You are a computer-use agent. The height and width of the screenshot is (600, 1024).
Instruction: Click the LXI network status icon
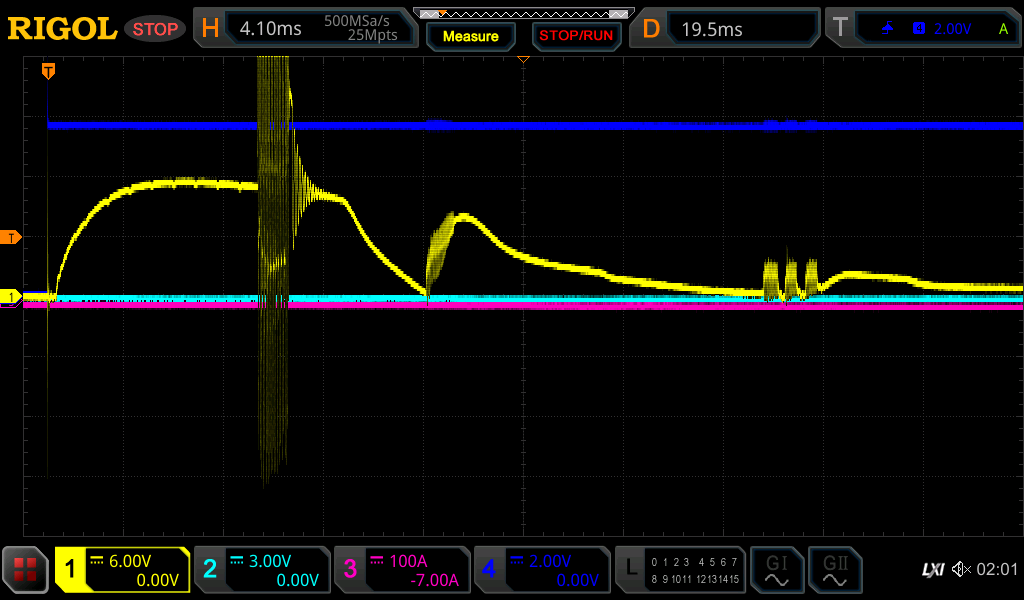pos(932,570)
